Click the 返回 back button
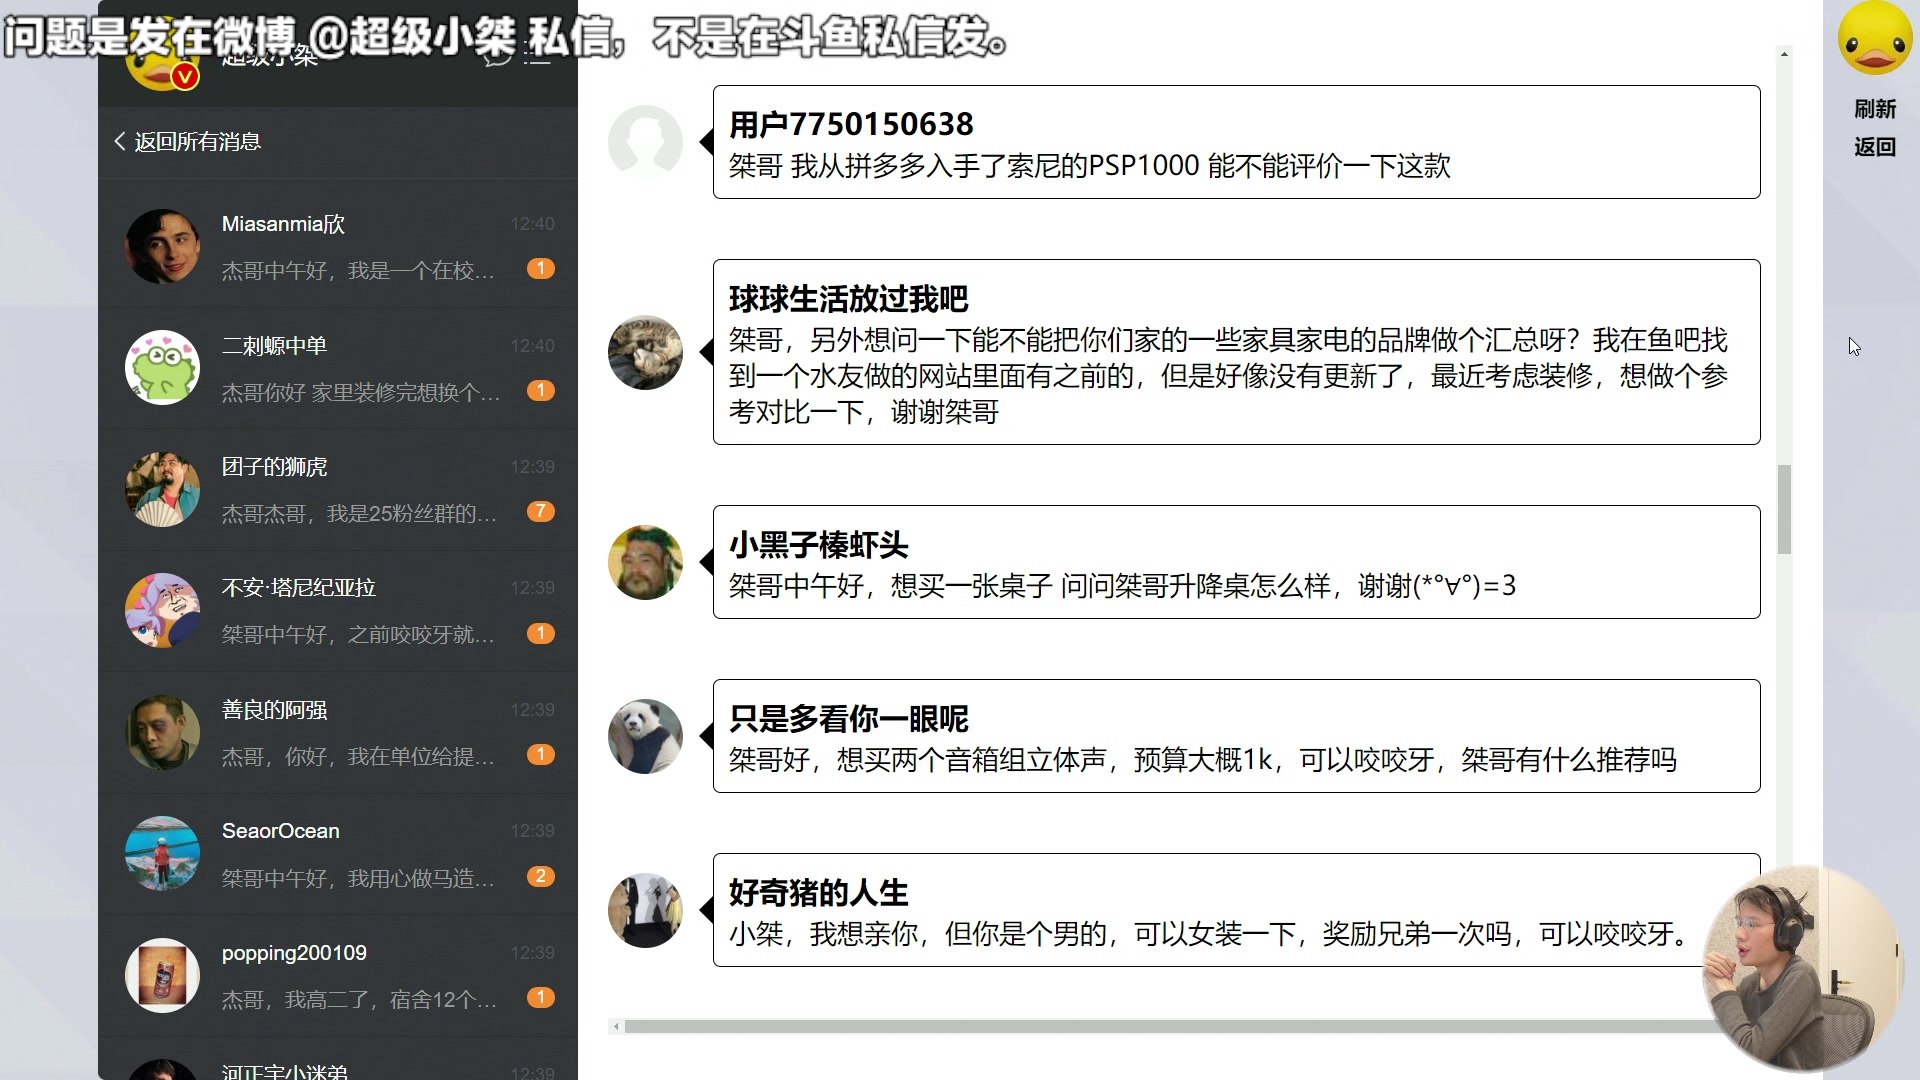1920x1080 pixels. (x=1874, y=146)
